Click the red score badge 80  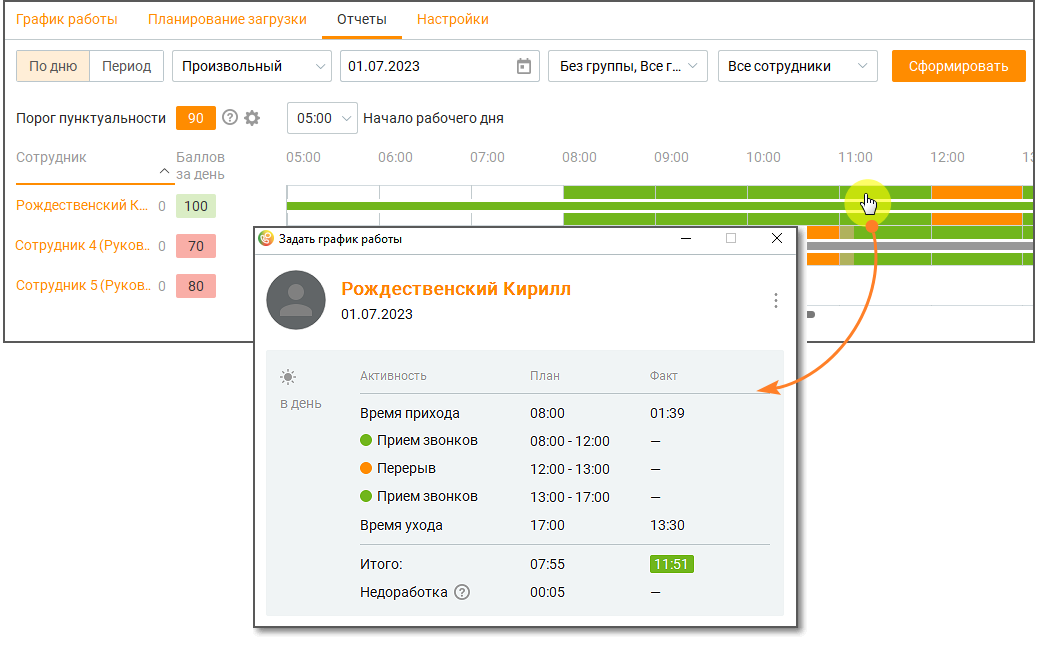[x=196, y=286]
